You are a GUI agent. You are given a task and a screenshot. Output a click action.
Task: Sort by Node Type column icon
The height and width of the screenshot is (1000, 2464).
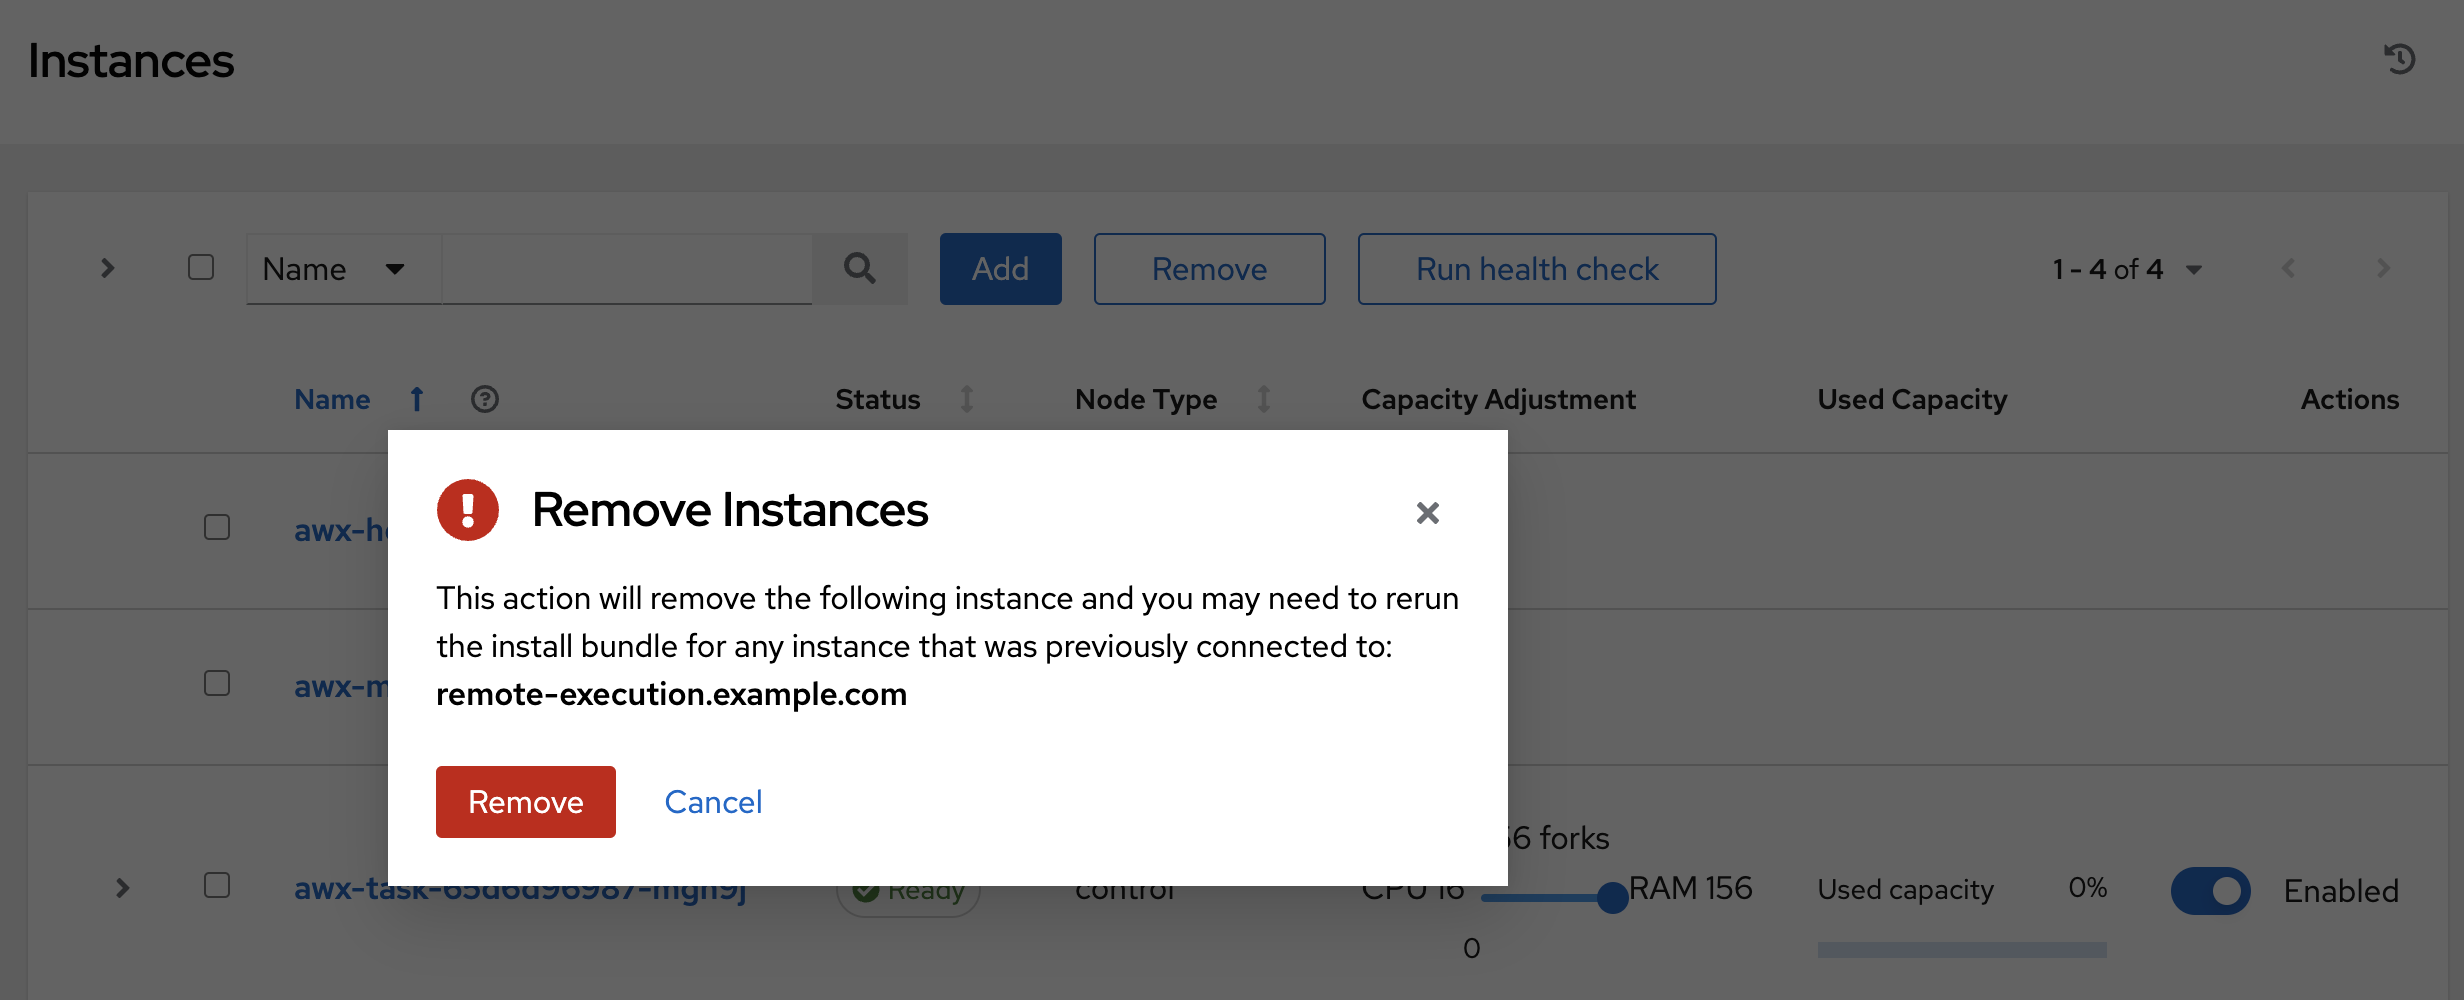click(1264, 400)
